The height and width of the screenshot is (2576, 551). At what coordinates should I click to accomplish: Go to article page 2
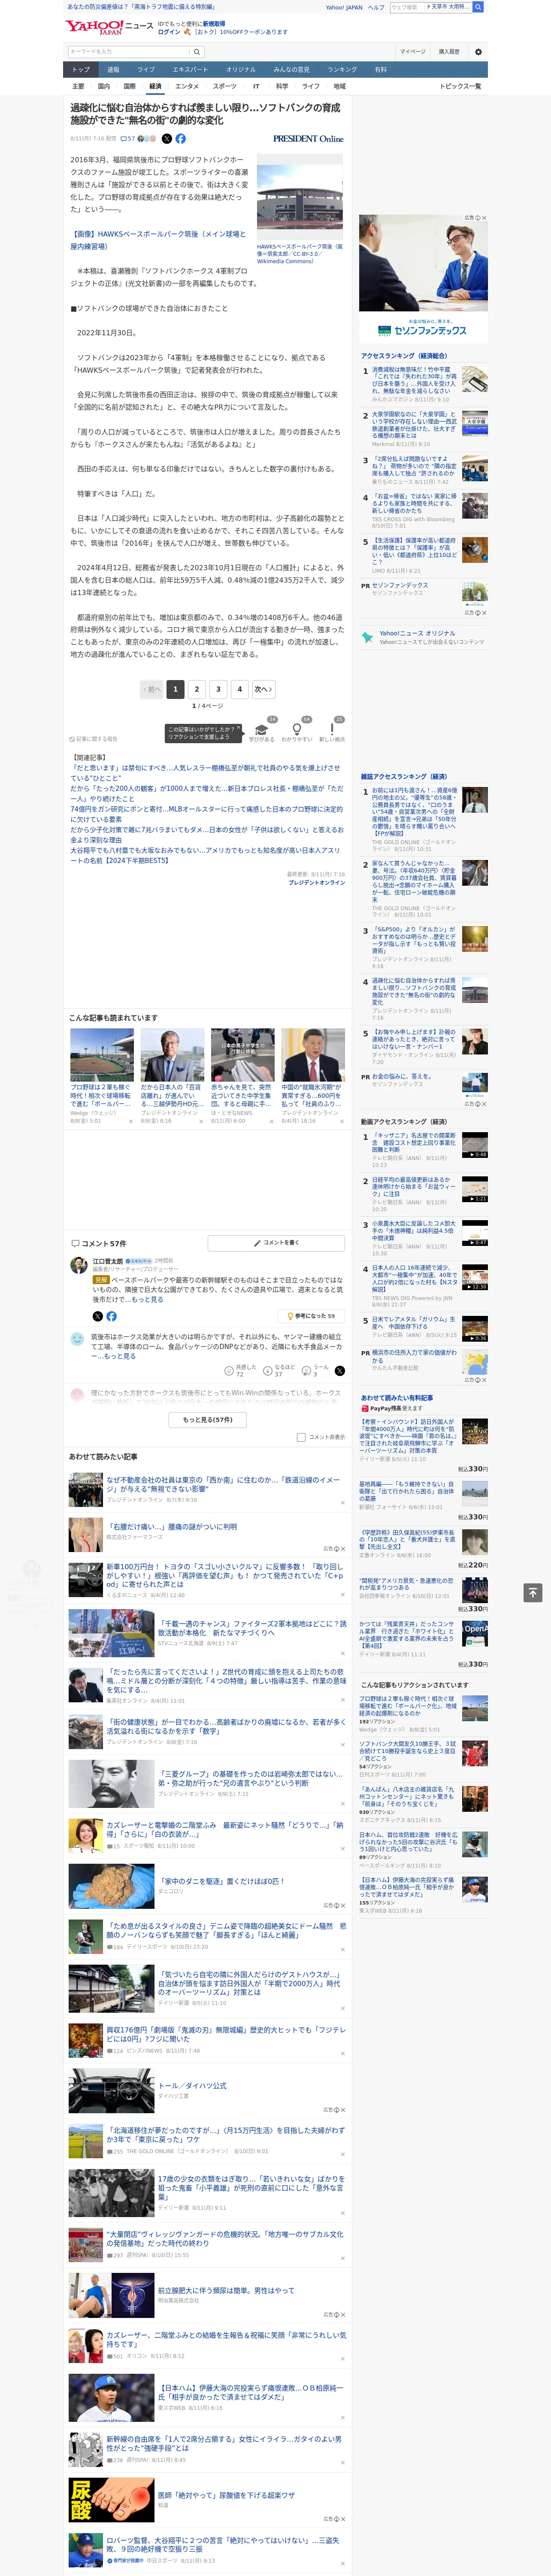click(197, 689)
